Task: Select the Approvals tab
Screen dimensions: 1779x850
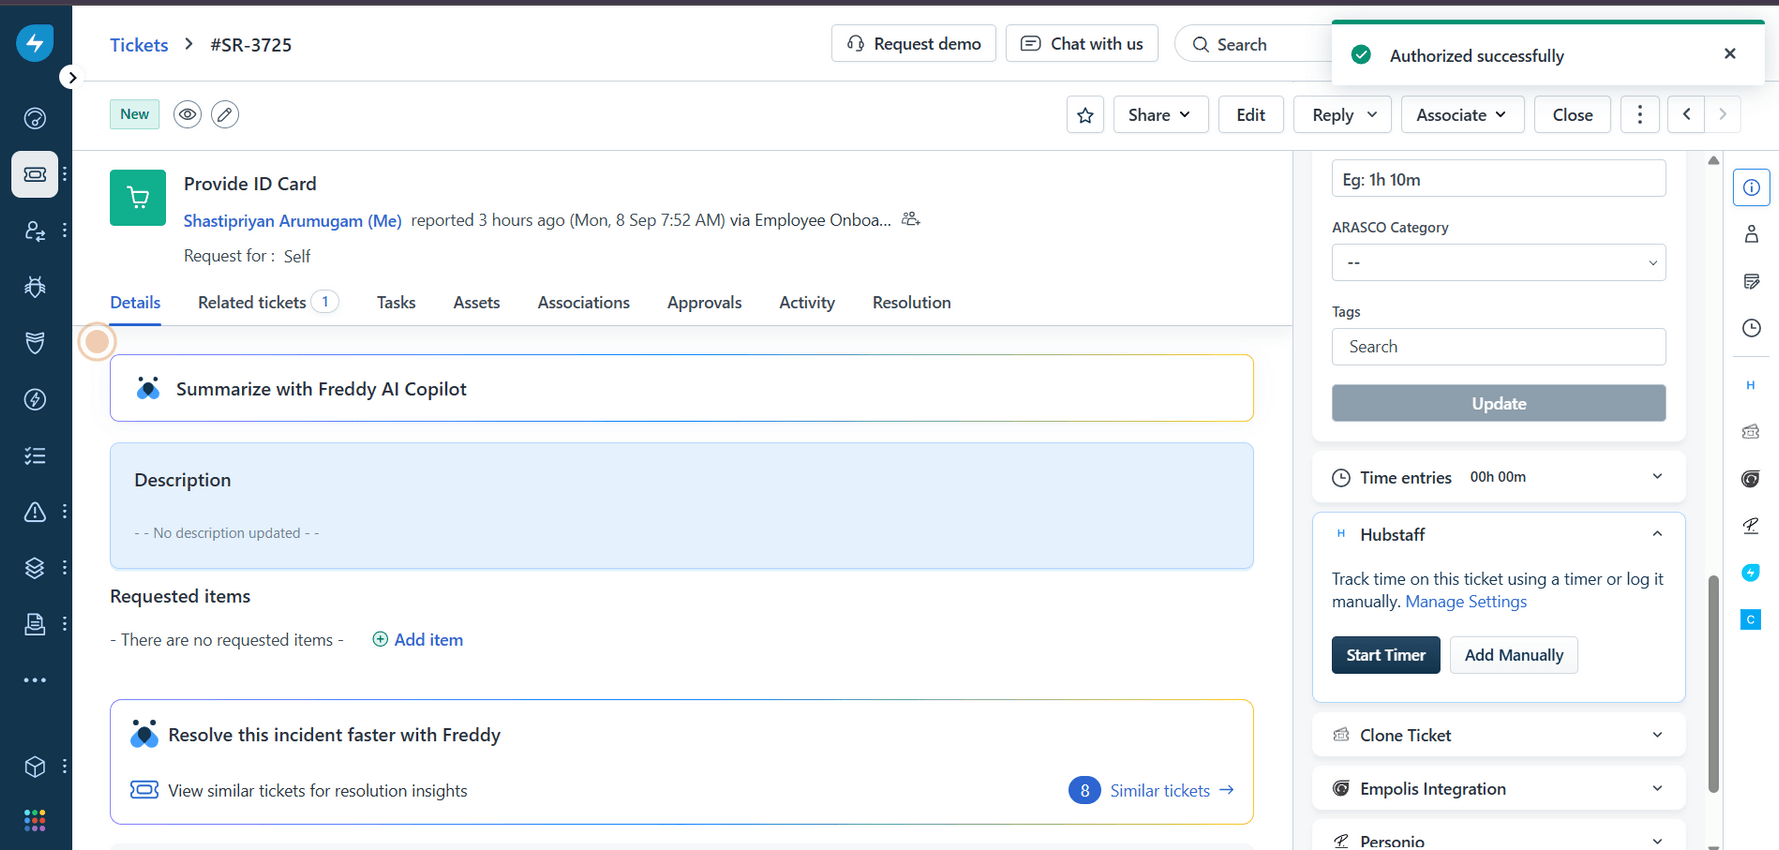Action: pos(704,302)
